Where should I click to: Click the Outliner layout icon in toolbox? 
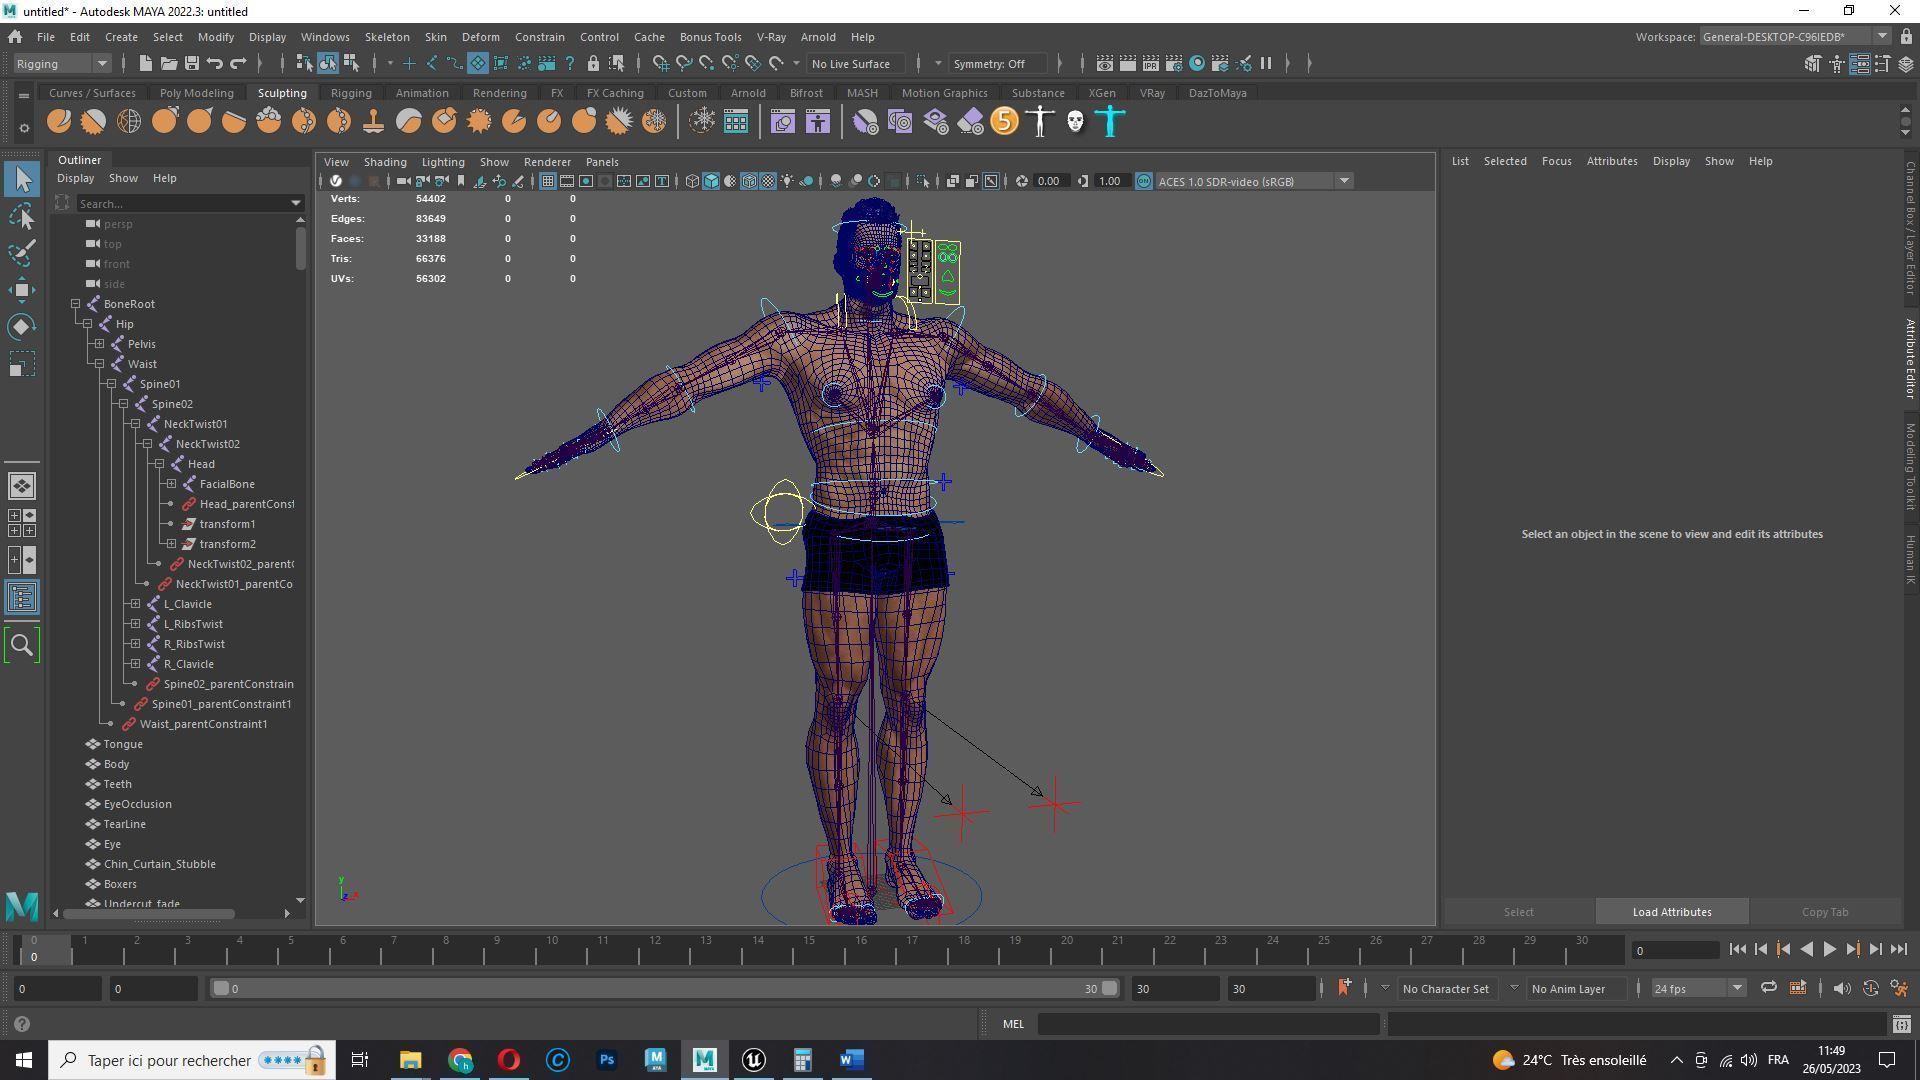point(22,598)
